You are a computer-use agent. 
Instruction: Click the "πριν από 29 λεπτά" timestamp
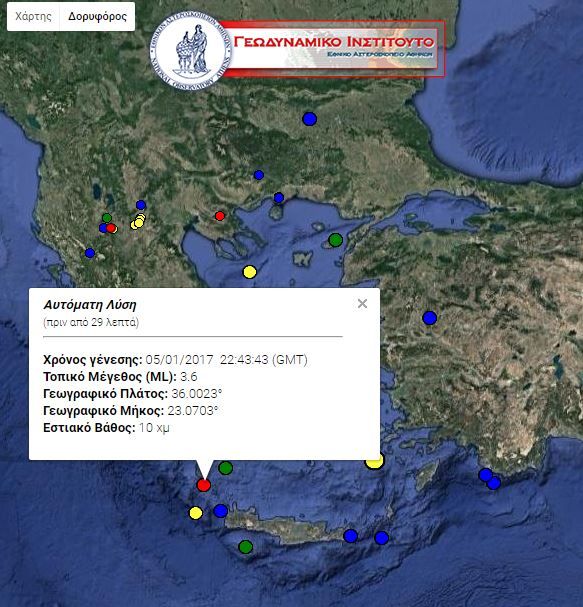[x=91, y=322]
